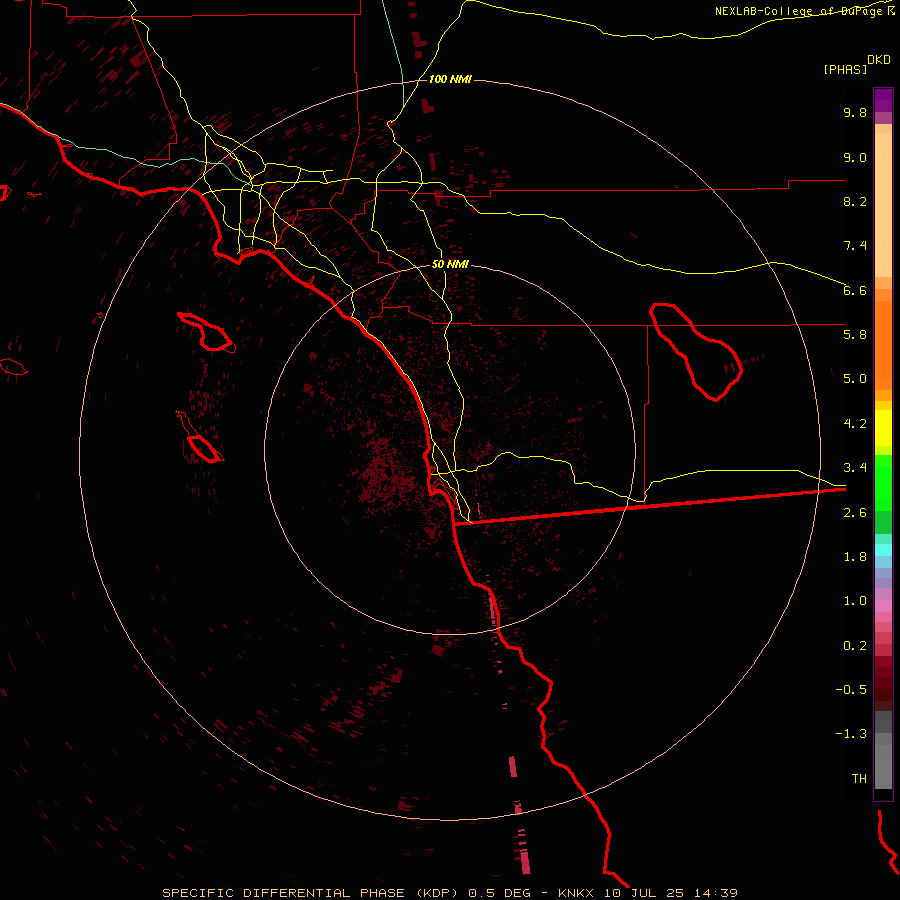Select the 8.2 scale value
Image resolution: width=900 pixels, height=900 pixels.
(855, 201)
